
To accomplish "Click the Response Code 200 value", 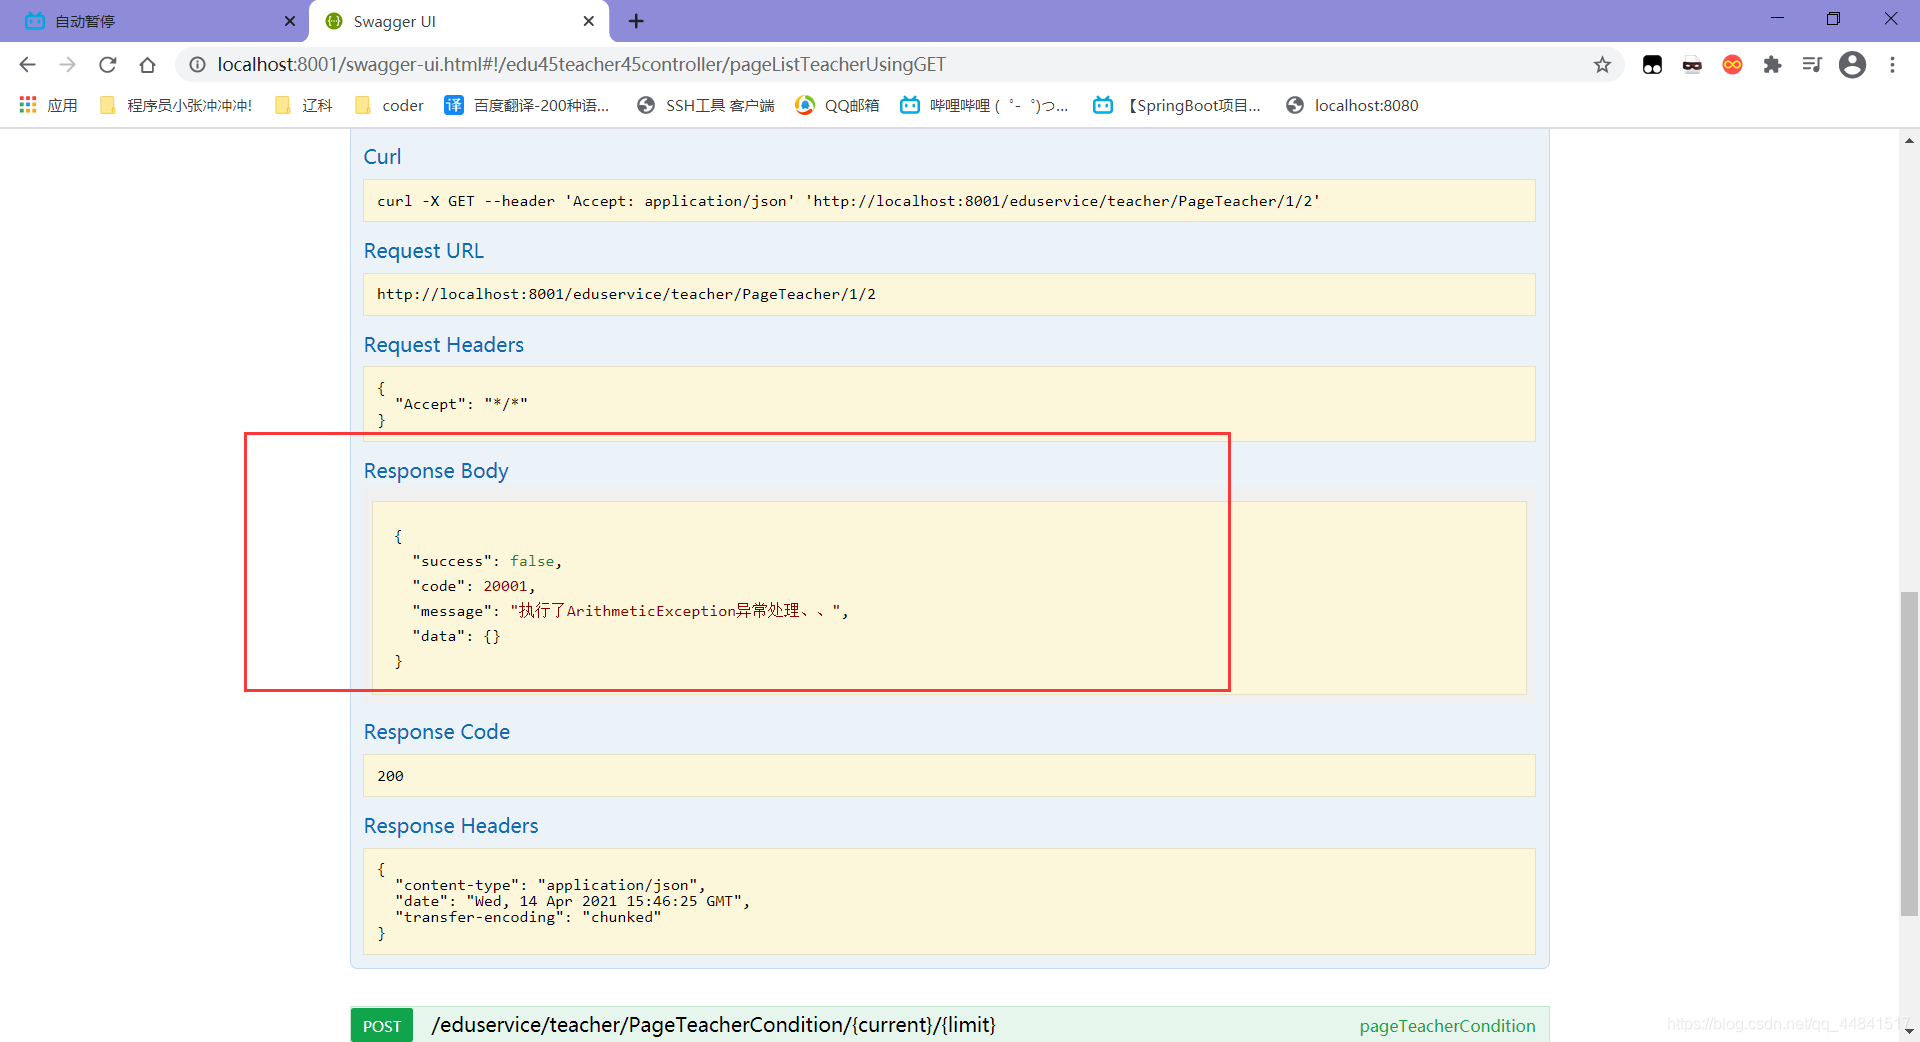I will pos(390,776).
